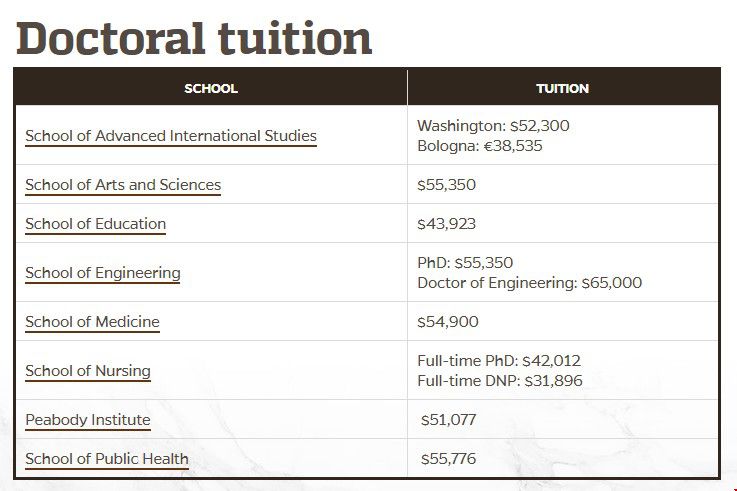Screen dimensions: 737x491
Task: Select the $54,900 tuition value
Action: (447, 322)
